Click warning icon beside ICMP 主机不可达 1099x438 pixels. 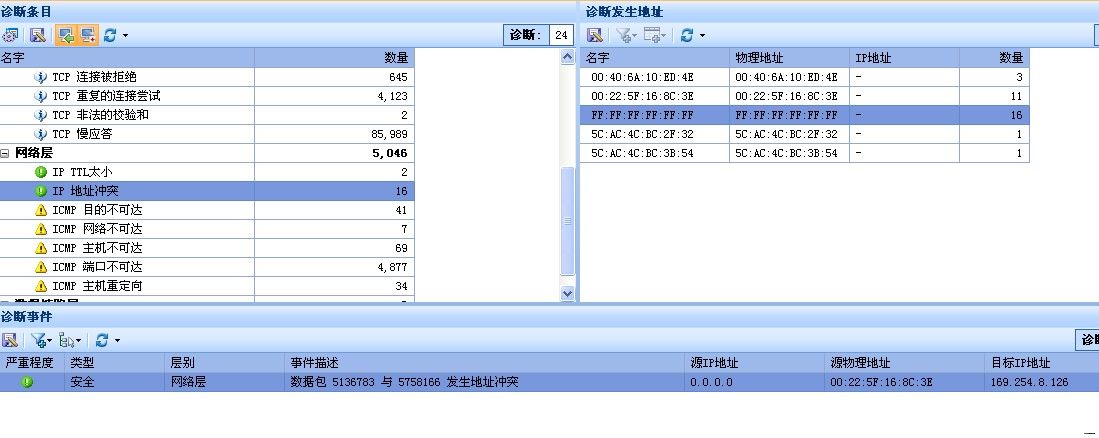click(41, 247)
